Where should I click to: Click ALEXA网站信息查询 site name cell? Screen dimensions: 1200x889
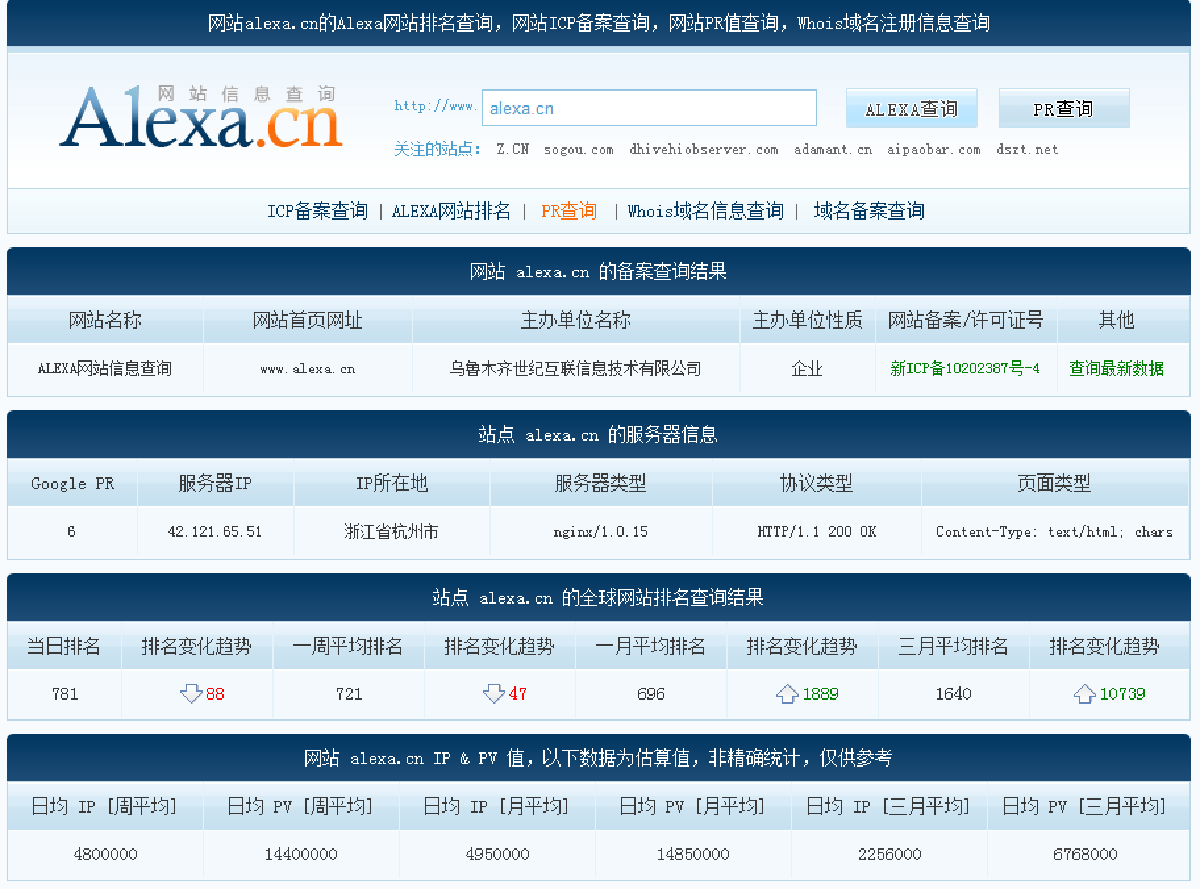tap(105, 368)
